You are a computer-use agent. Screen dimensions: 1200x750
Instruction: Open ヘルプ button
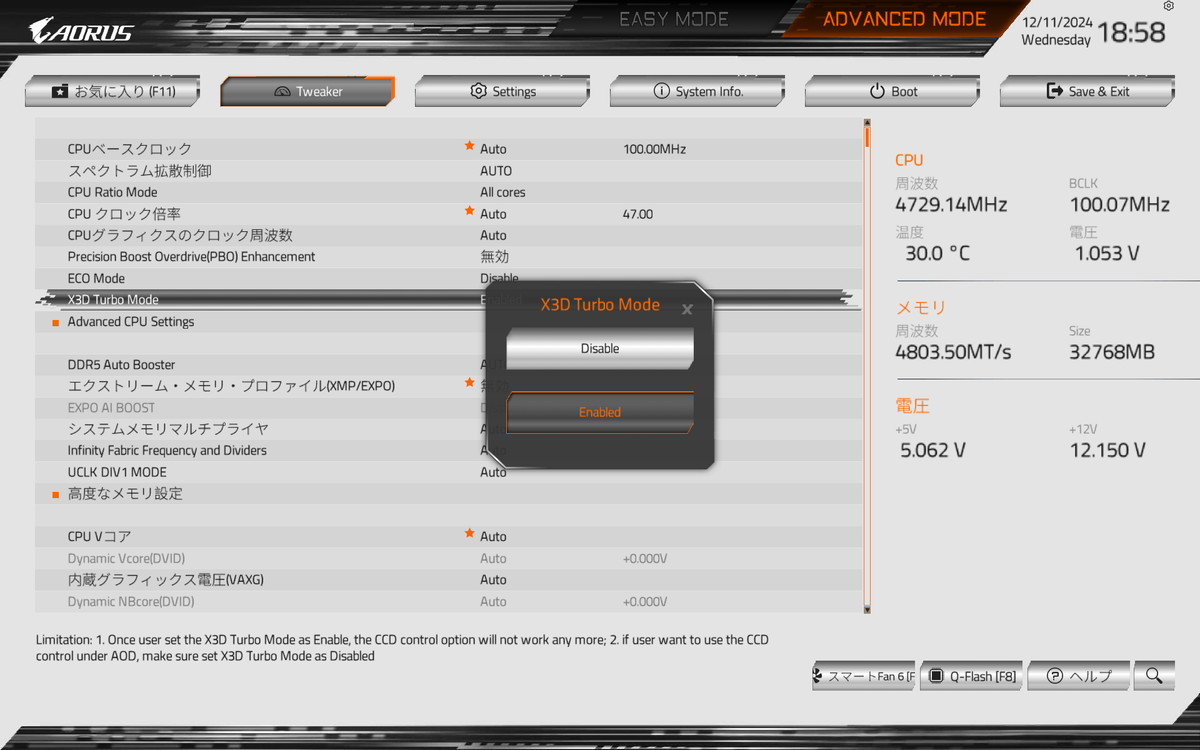tap(1078, 676)
